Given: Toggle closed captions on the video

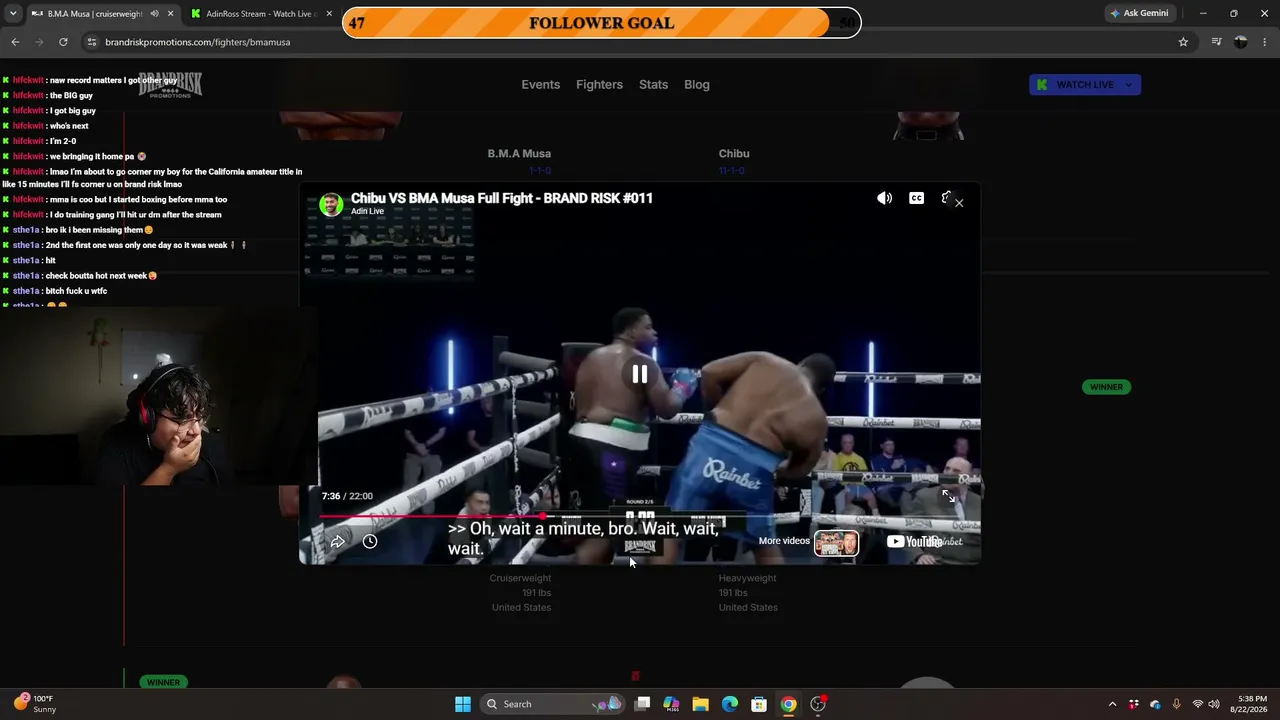Looking at the screenshot, I should (916, 198).
